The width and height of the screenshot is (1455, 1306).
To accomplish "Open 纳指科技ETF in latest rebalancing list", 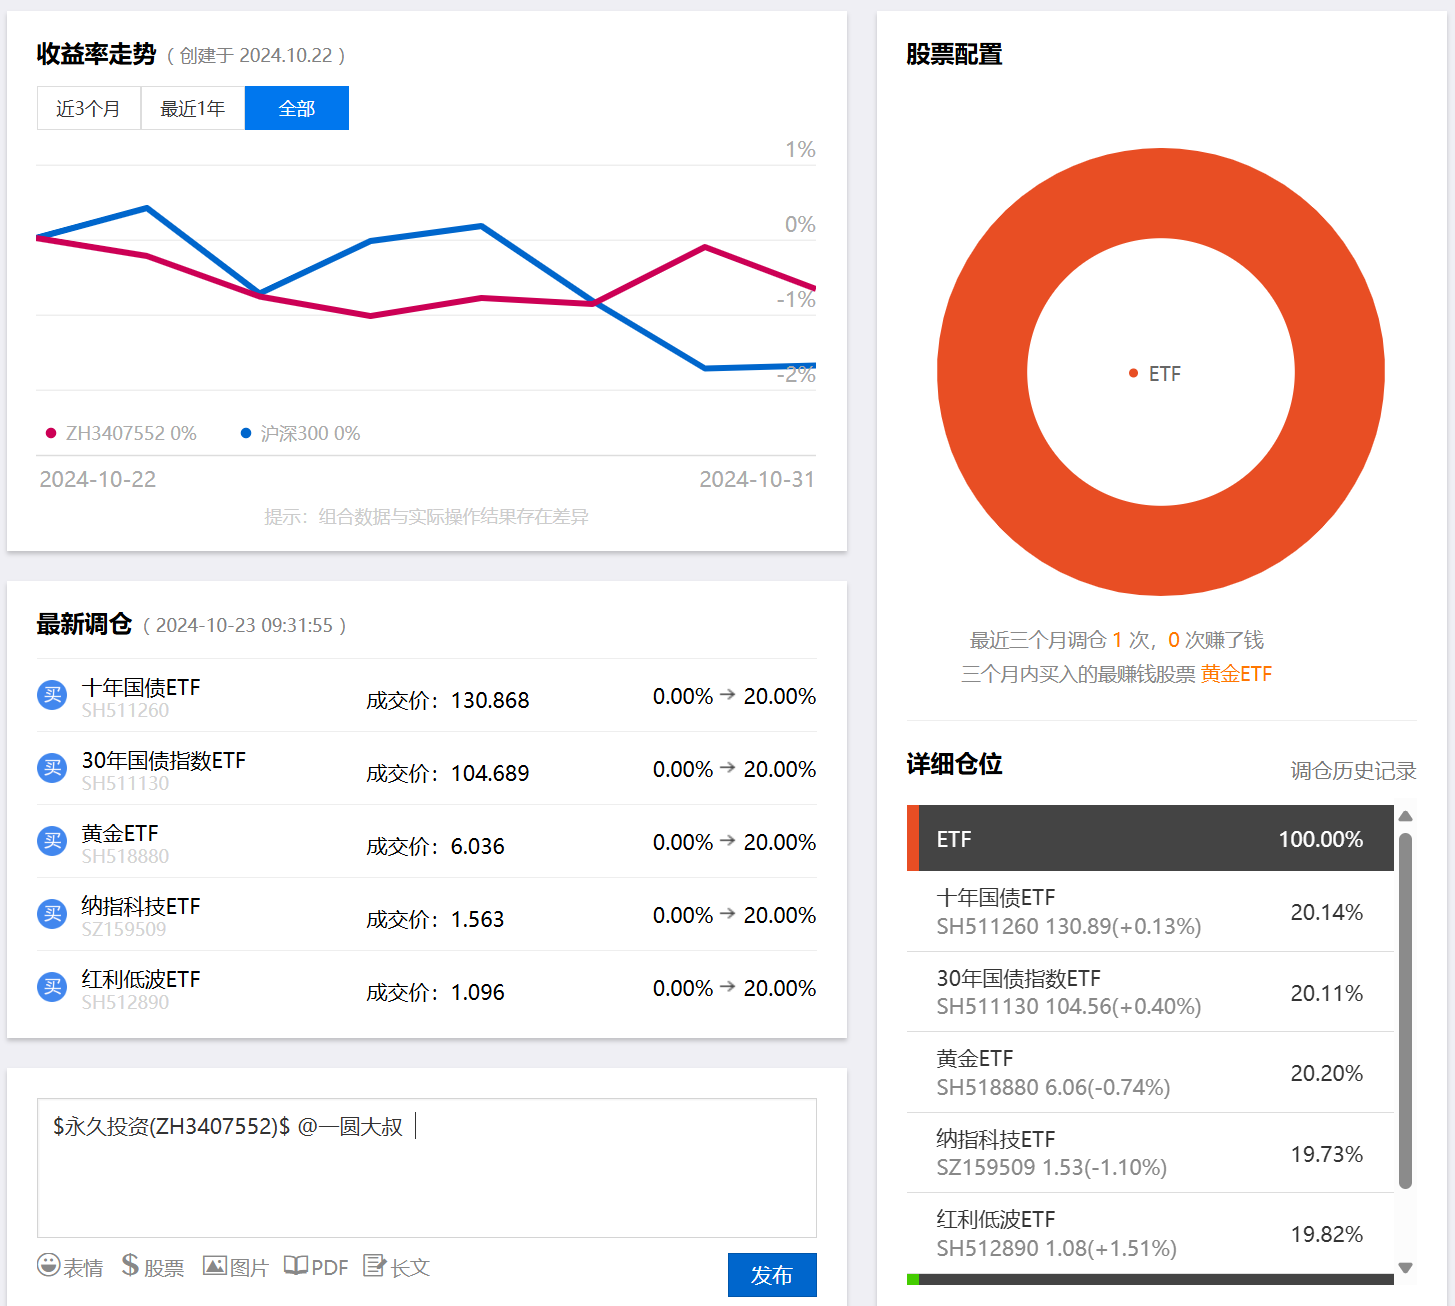I will click(x=141, y=906).
